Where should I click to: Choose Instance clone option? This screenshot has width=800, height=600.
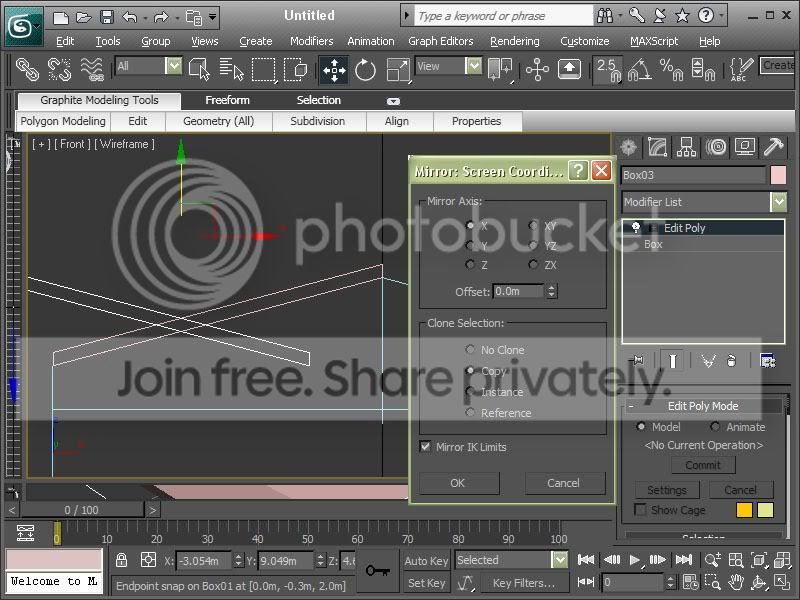pos(470,391)
